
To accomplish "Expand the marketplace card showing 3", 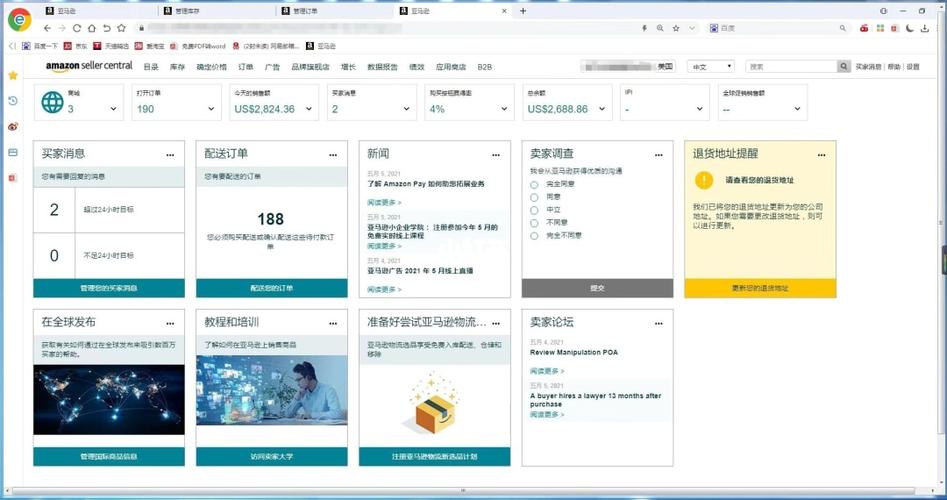I will point(114,109).
